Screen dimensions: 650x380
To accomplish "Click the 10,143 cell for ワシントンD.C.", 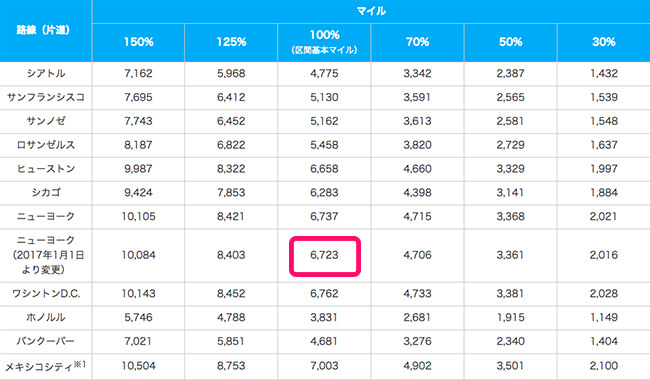I will [138, 294].
